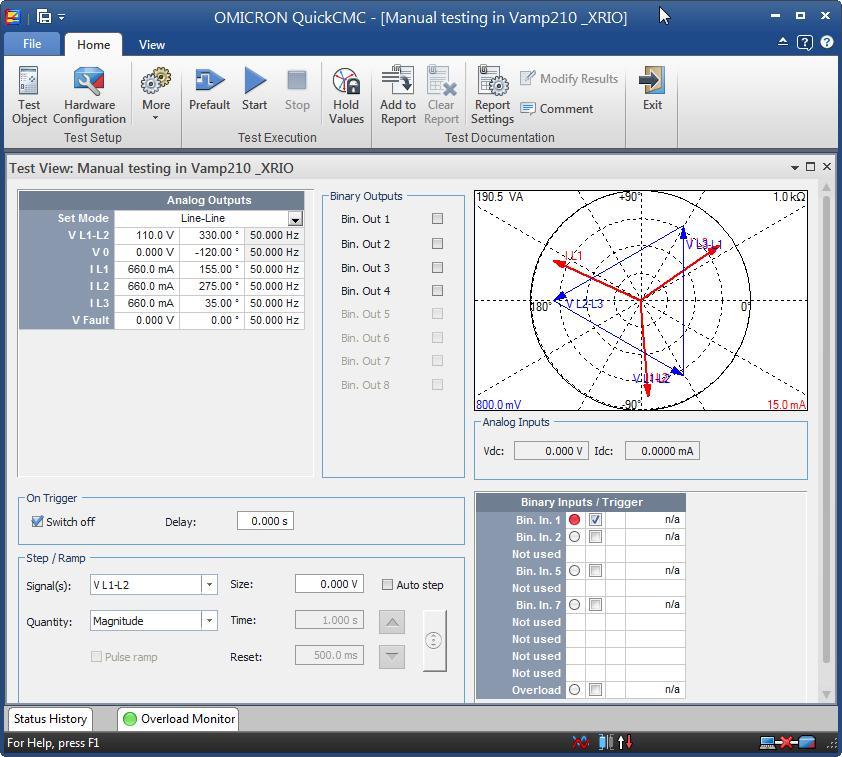Viewport: 842px width, 757px height.
Task: Click the green Overload Monitor indicator
Action: tap(130, 719)
